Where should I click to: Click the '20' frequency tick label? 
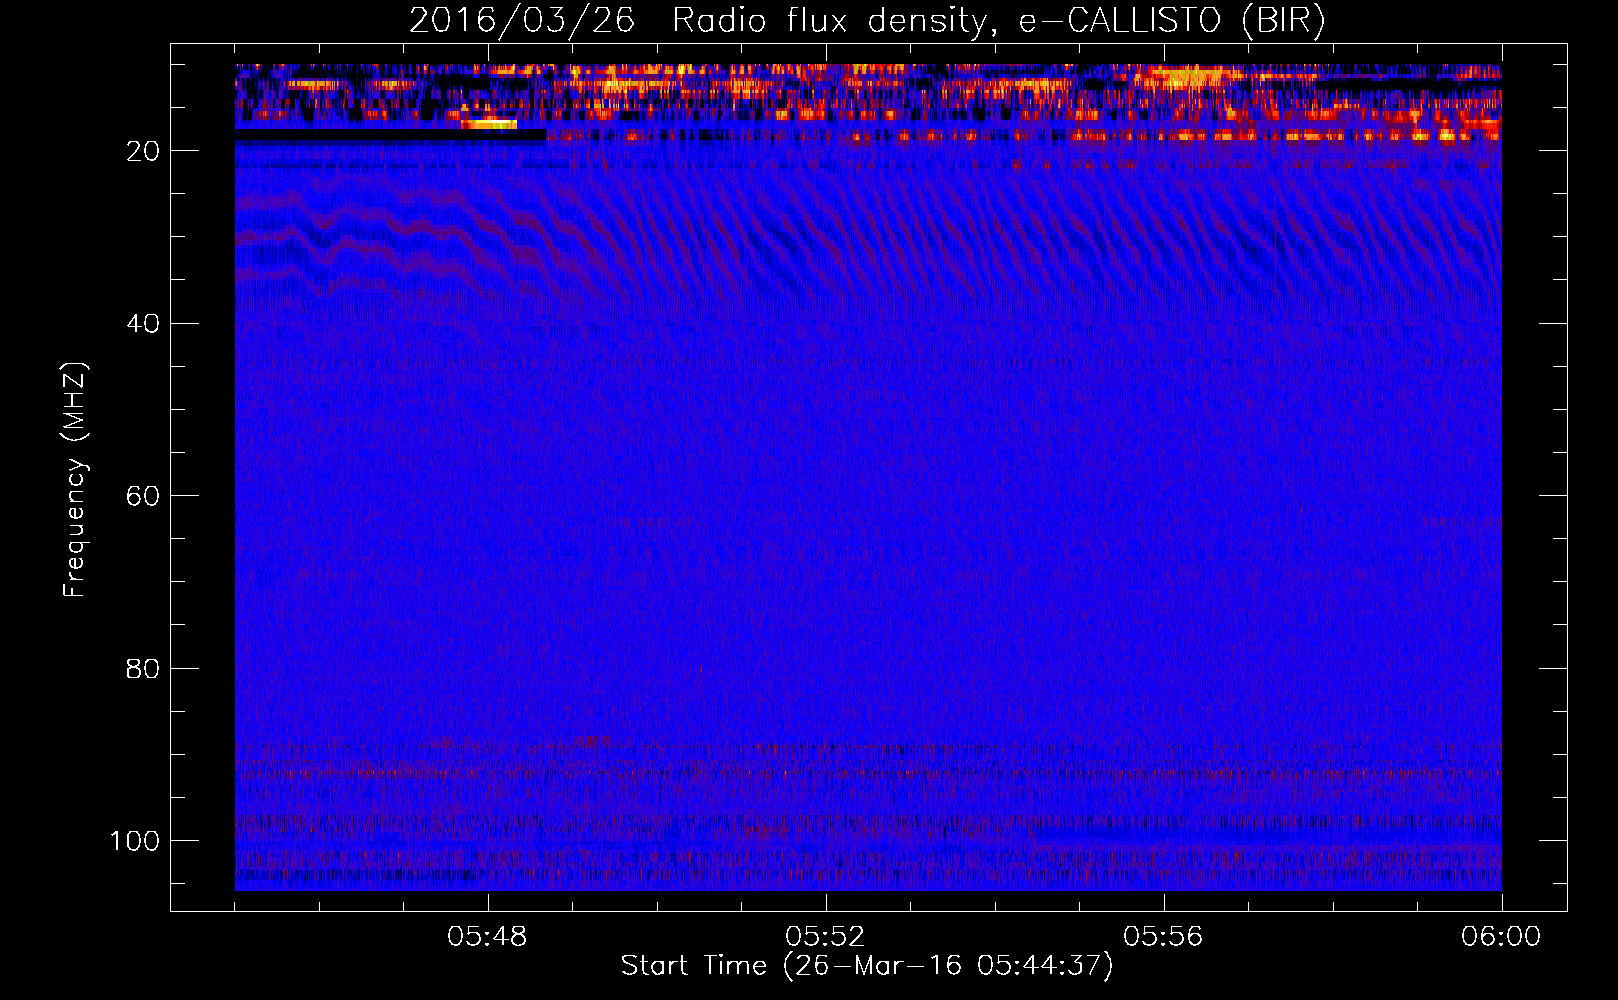point(143,151)
